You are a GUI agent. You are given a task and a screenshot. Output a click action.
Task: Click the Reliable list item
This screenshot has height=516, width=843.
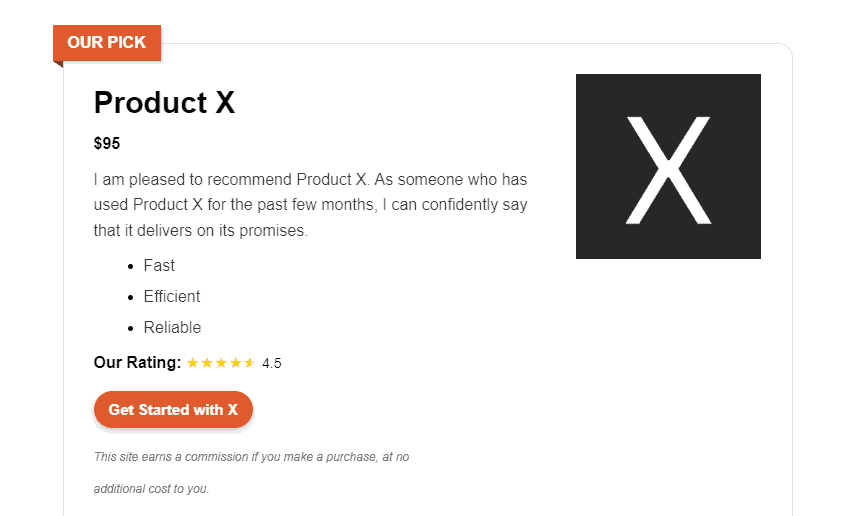click(172, 327)
